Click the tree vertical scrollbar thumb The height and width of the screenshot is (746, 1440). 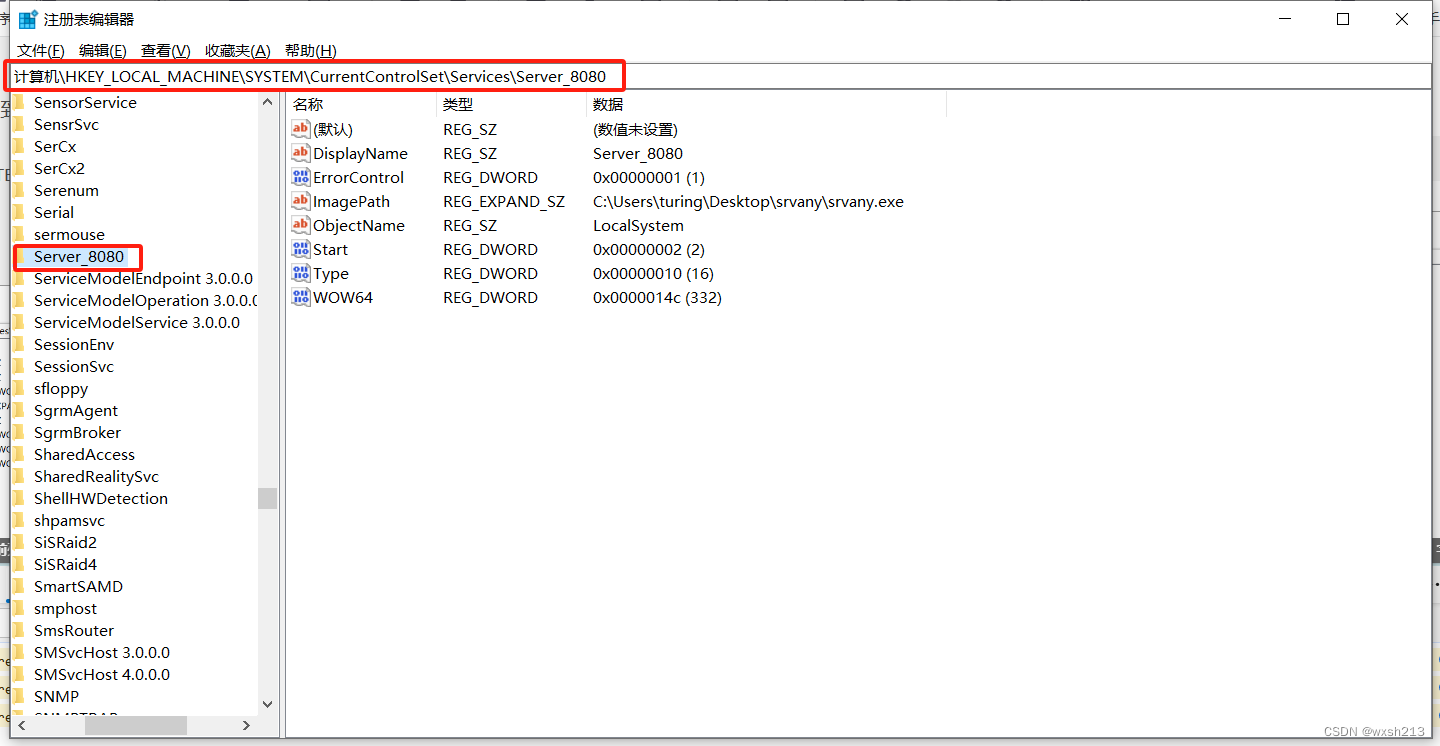pos(267,498)
